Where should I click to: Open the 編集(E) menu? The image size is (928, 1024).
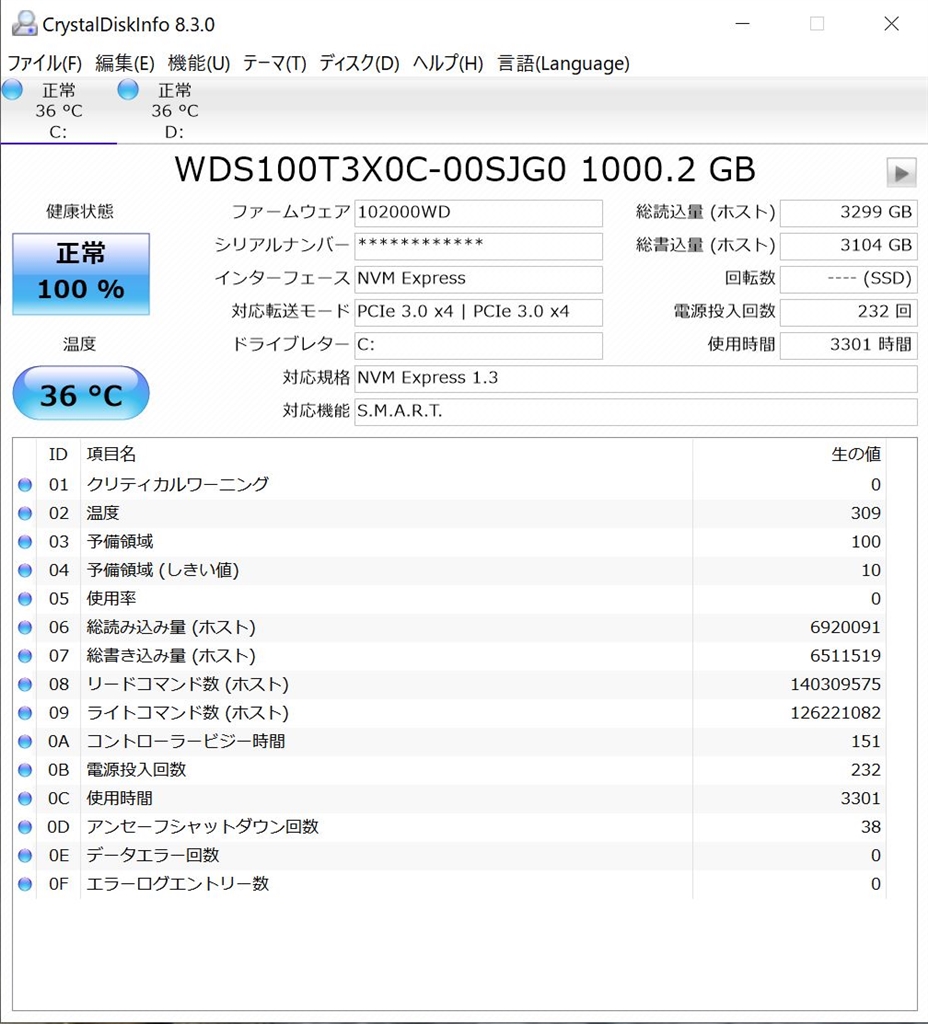click(125, 63)
